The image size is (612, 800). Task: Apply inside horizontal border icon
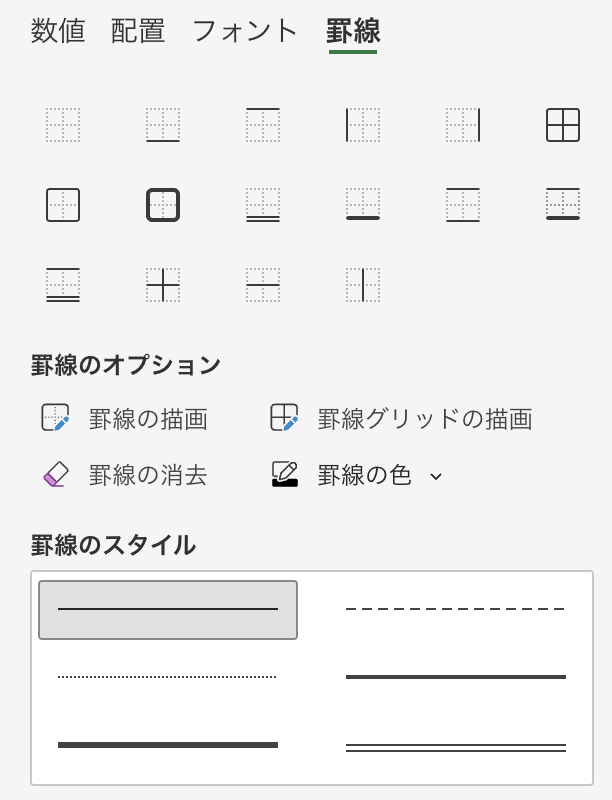263,285
